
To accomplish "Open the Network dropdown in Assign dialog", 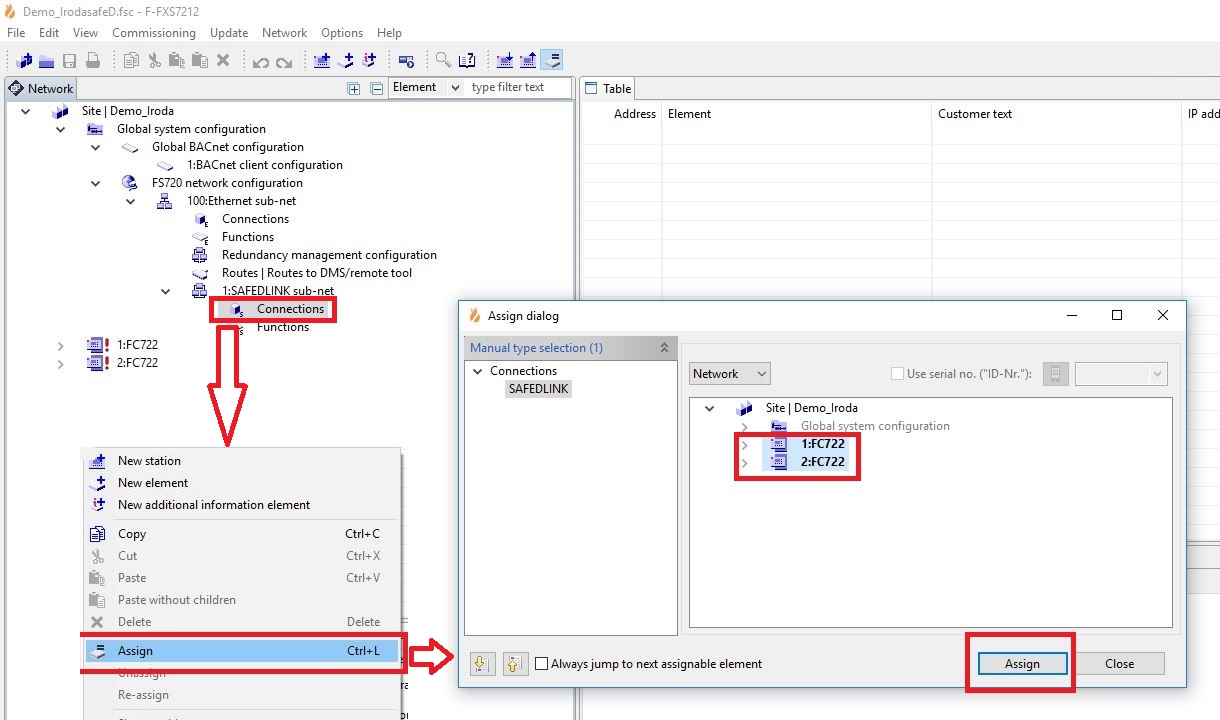I will coord(730,374).
